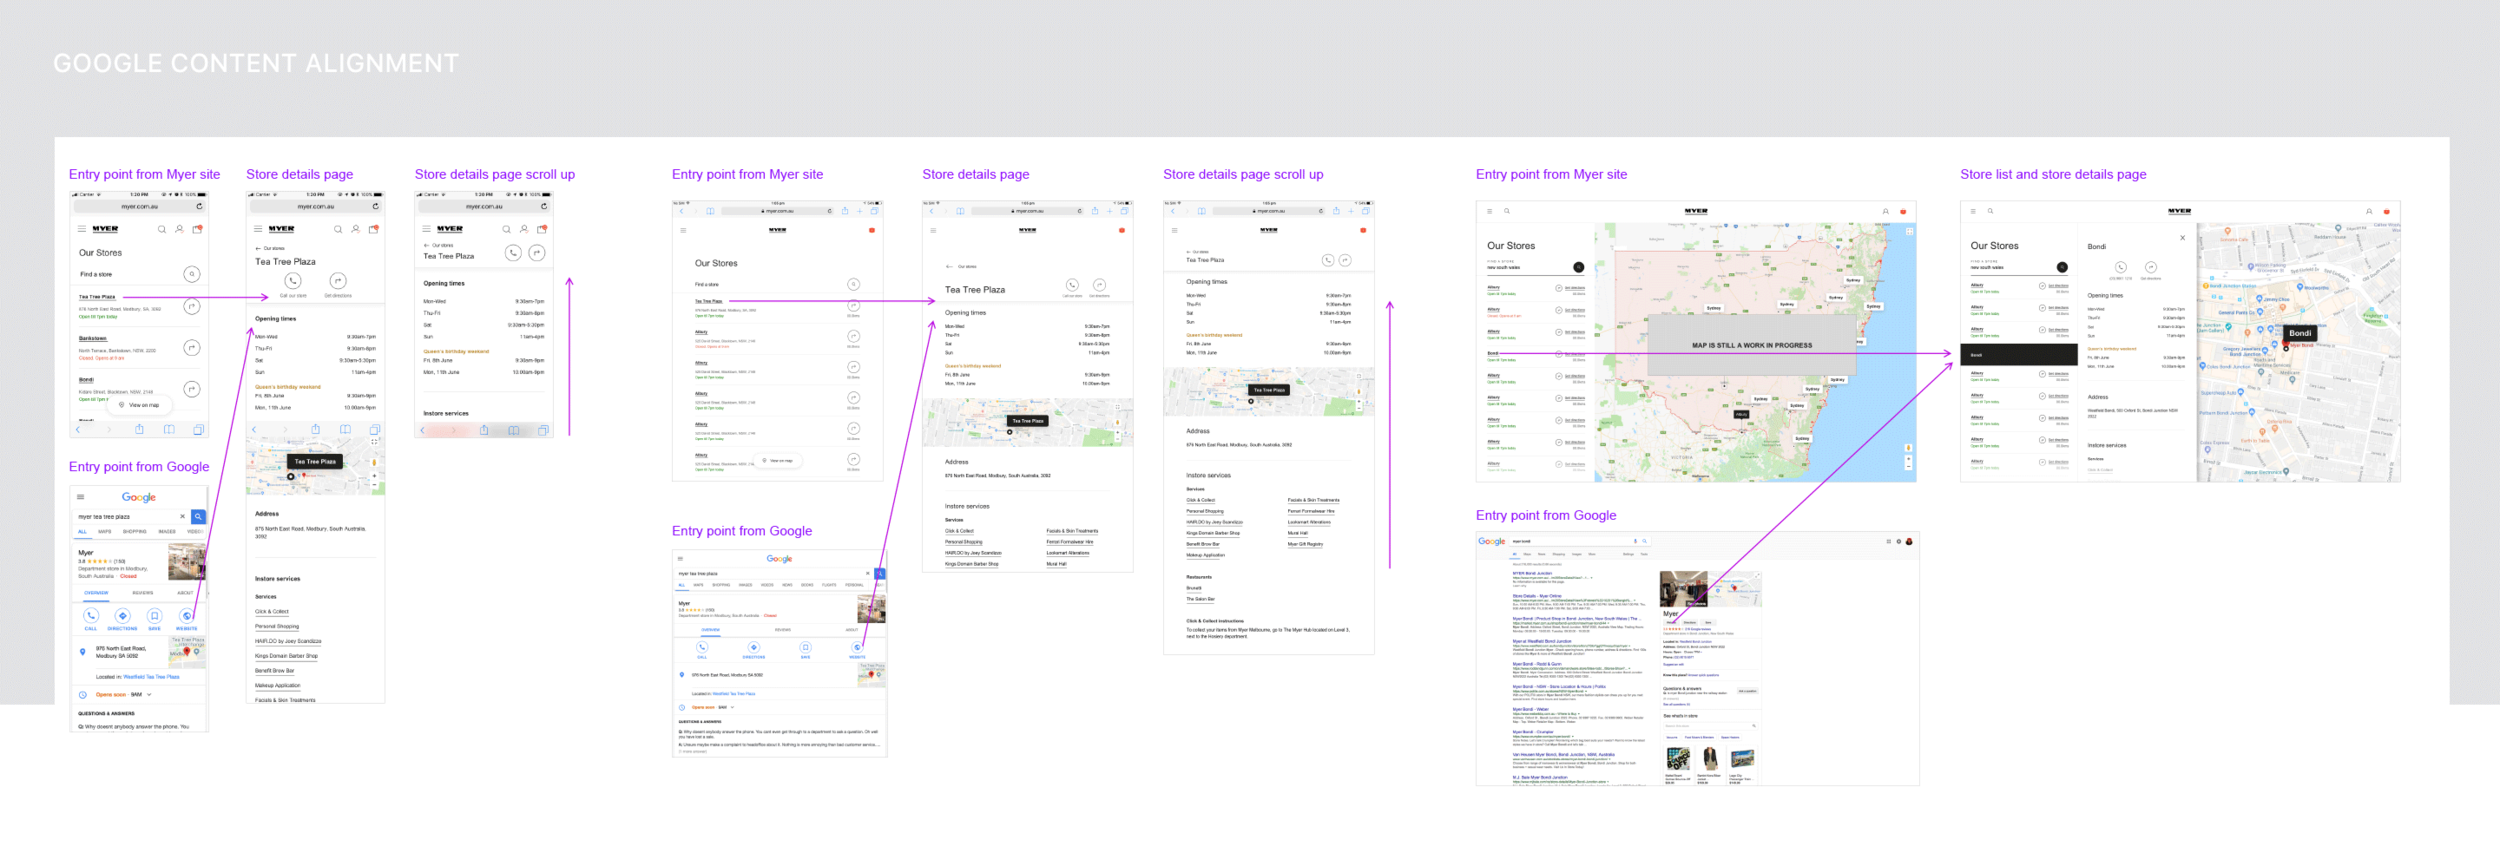Click View on map pill on phone Our Stores

click(140, 405)
